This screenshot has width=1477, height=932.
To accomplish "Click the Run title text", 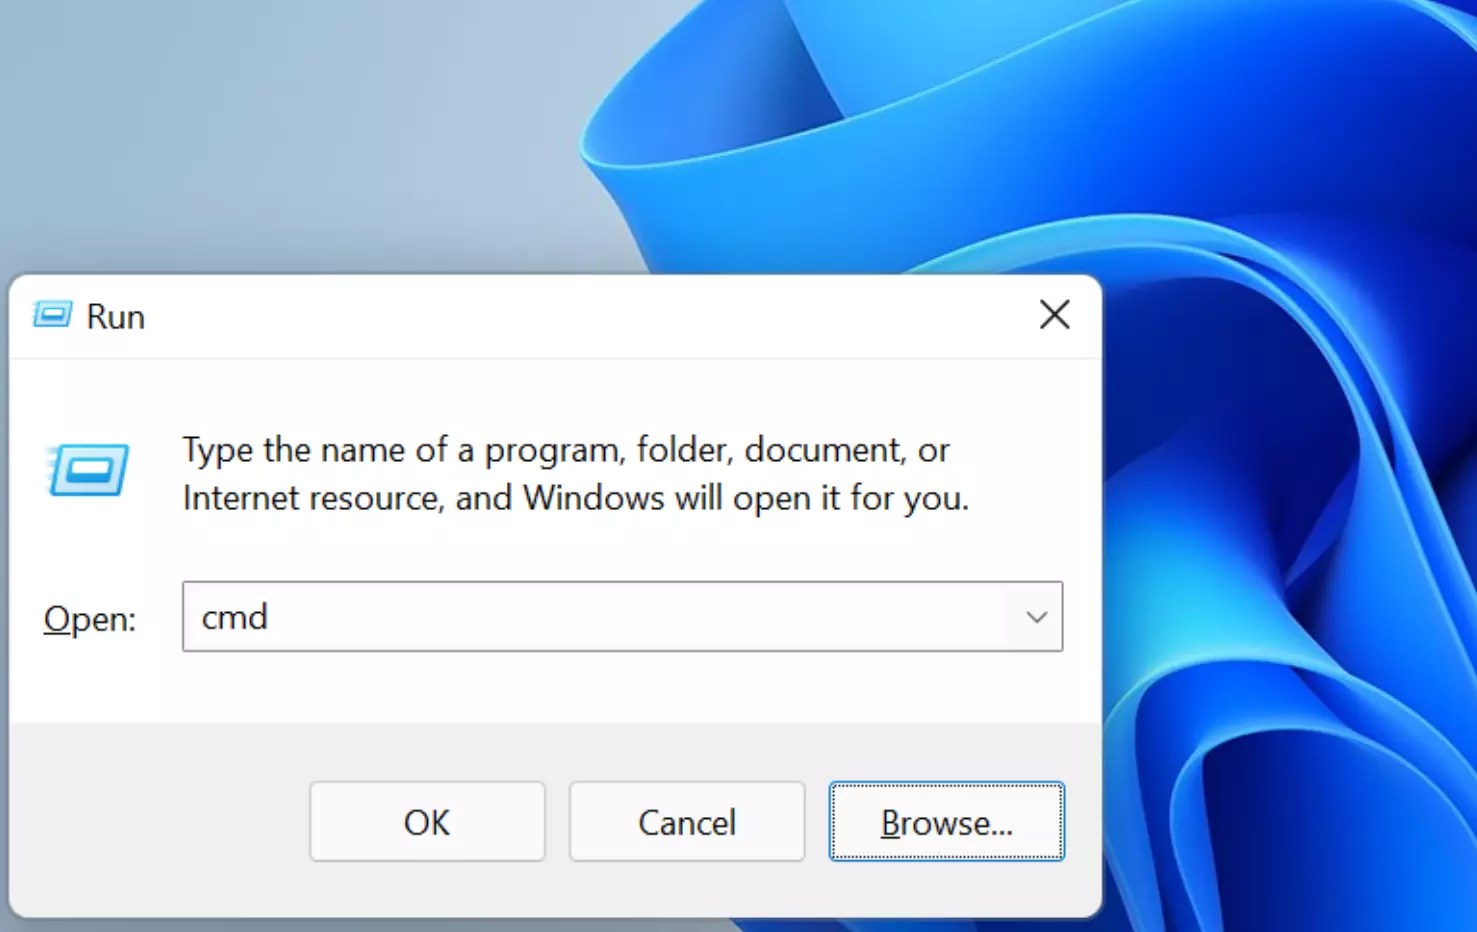I will (x=116, y=315).
